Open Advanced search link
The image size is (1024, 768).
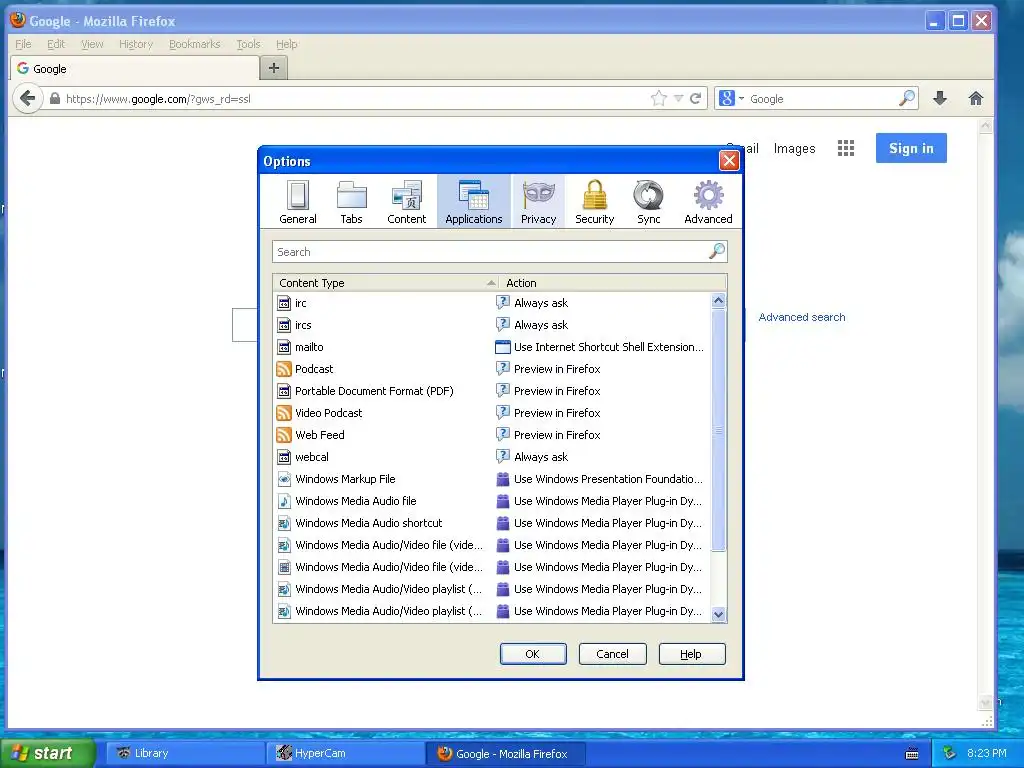point(802,317)
